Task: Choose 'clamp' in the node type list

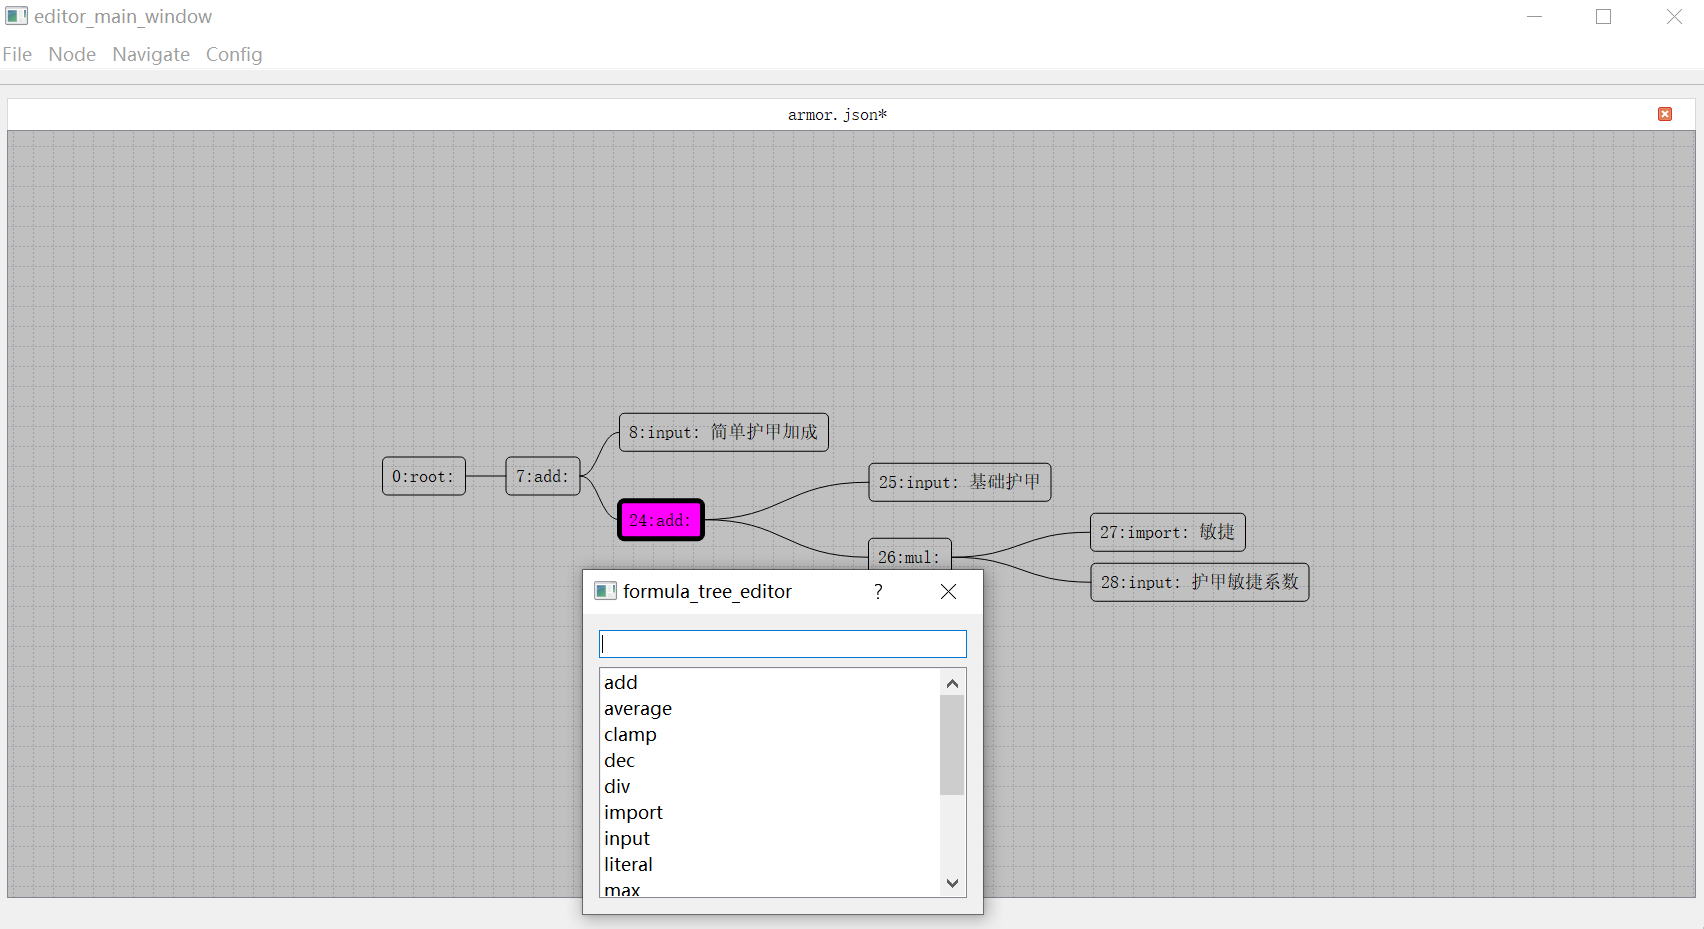Action: coord(630,735)
